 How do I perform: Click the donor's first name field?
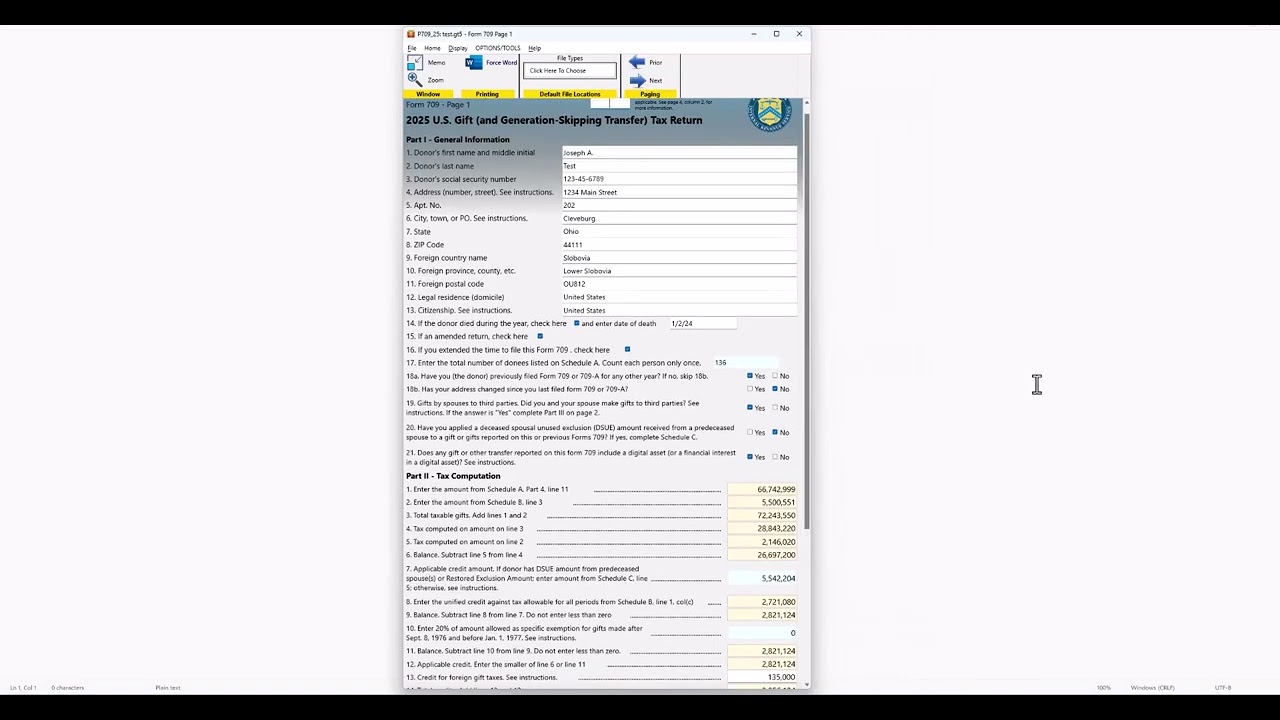679,153
